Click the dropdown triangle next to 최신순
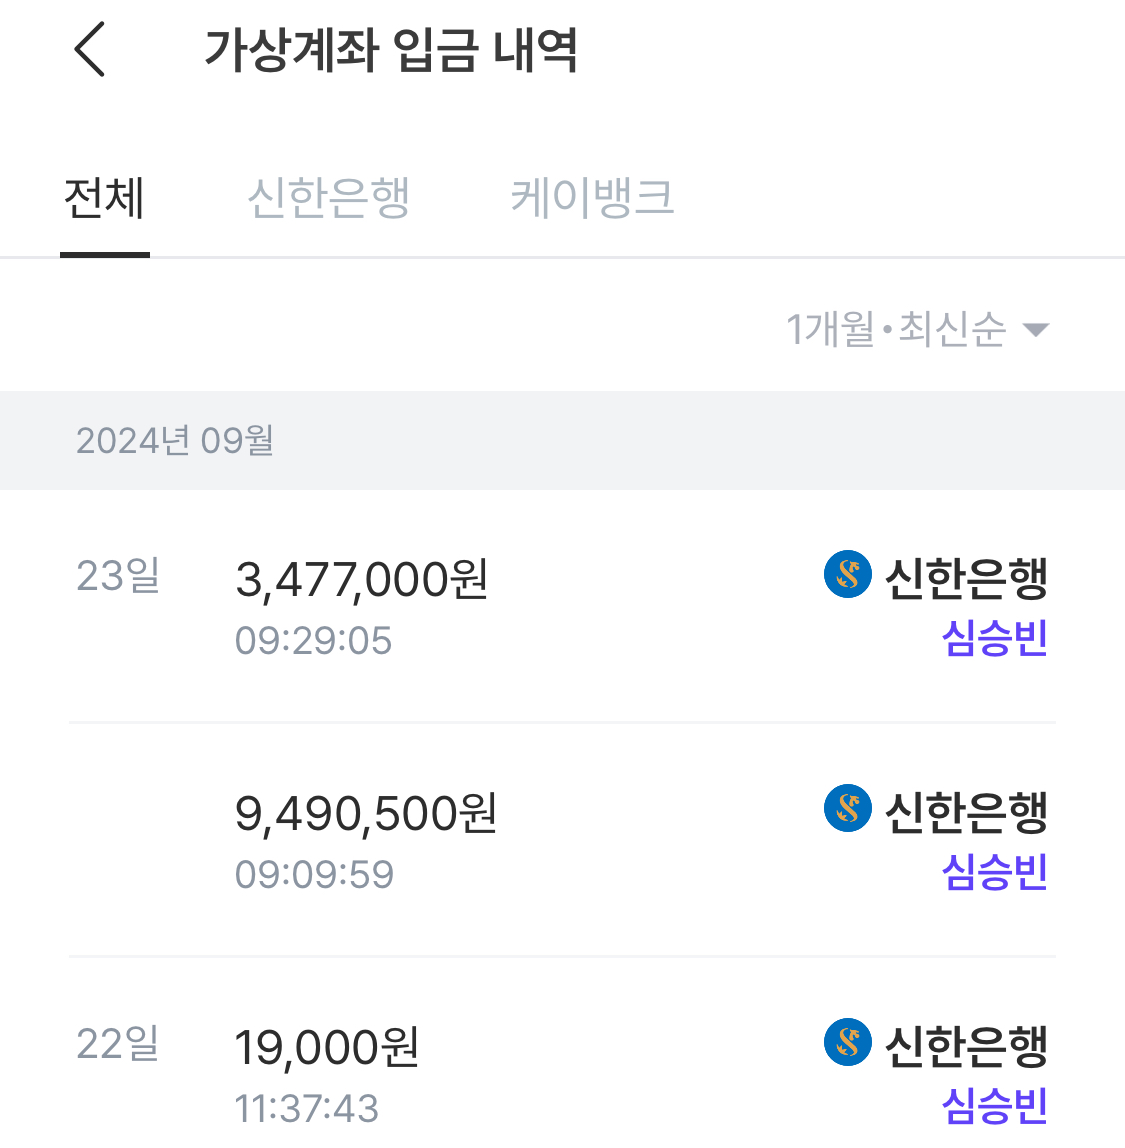Screen dimensions: 1125x1148 click(1036, 330)
